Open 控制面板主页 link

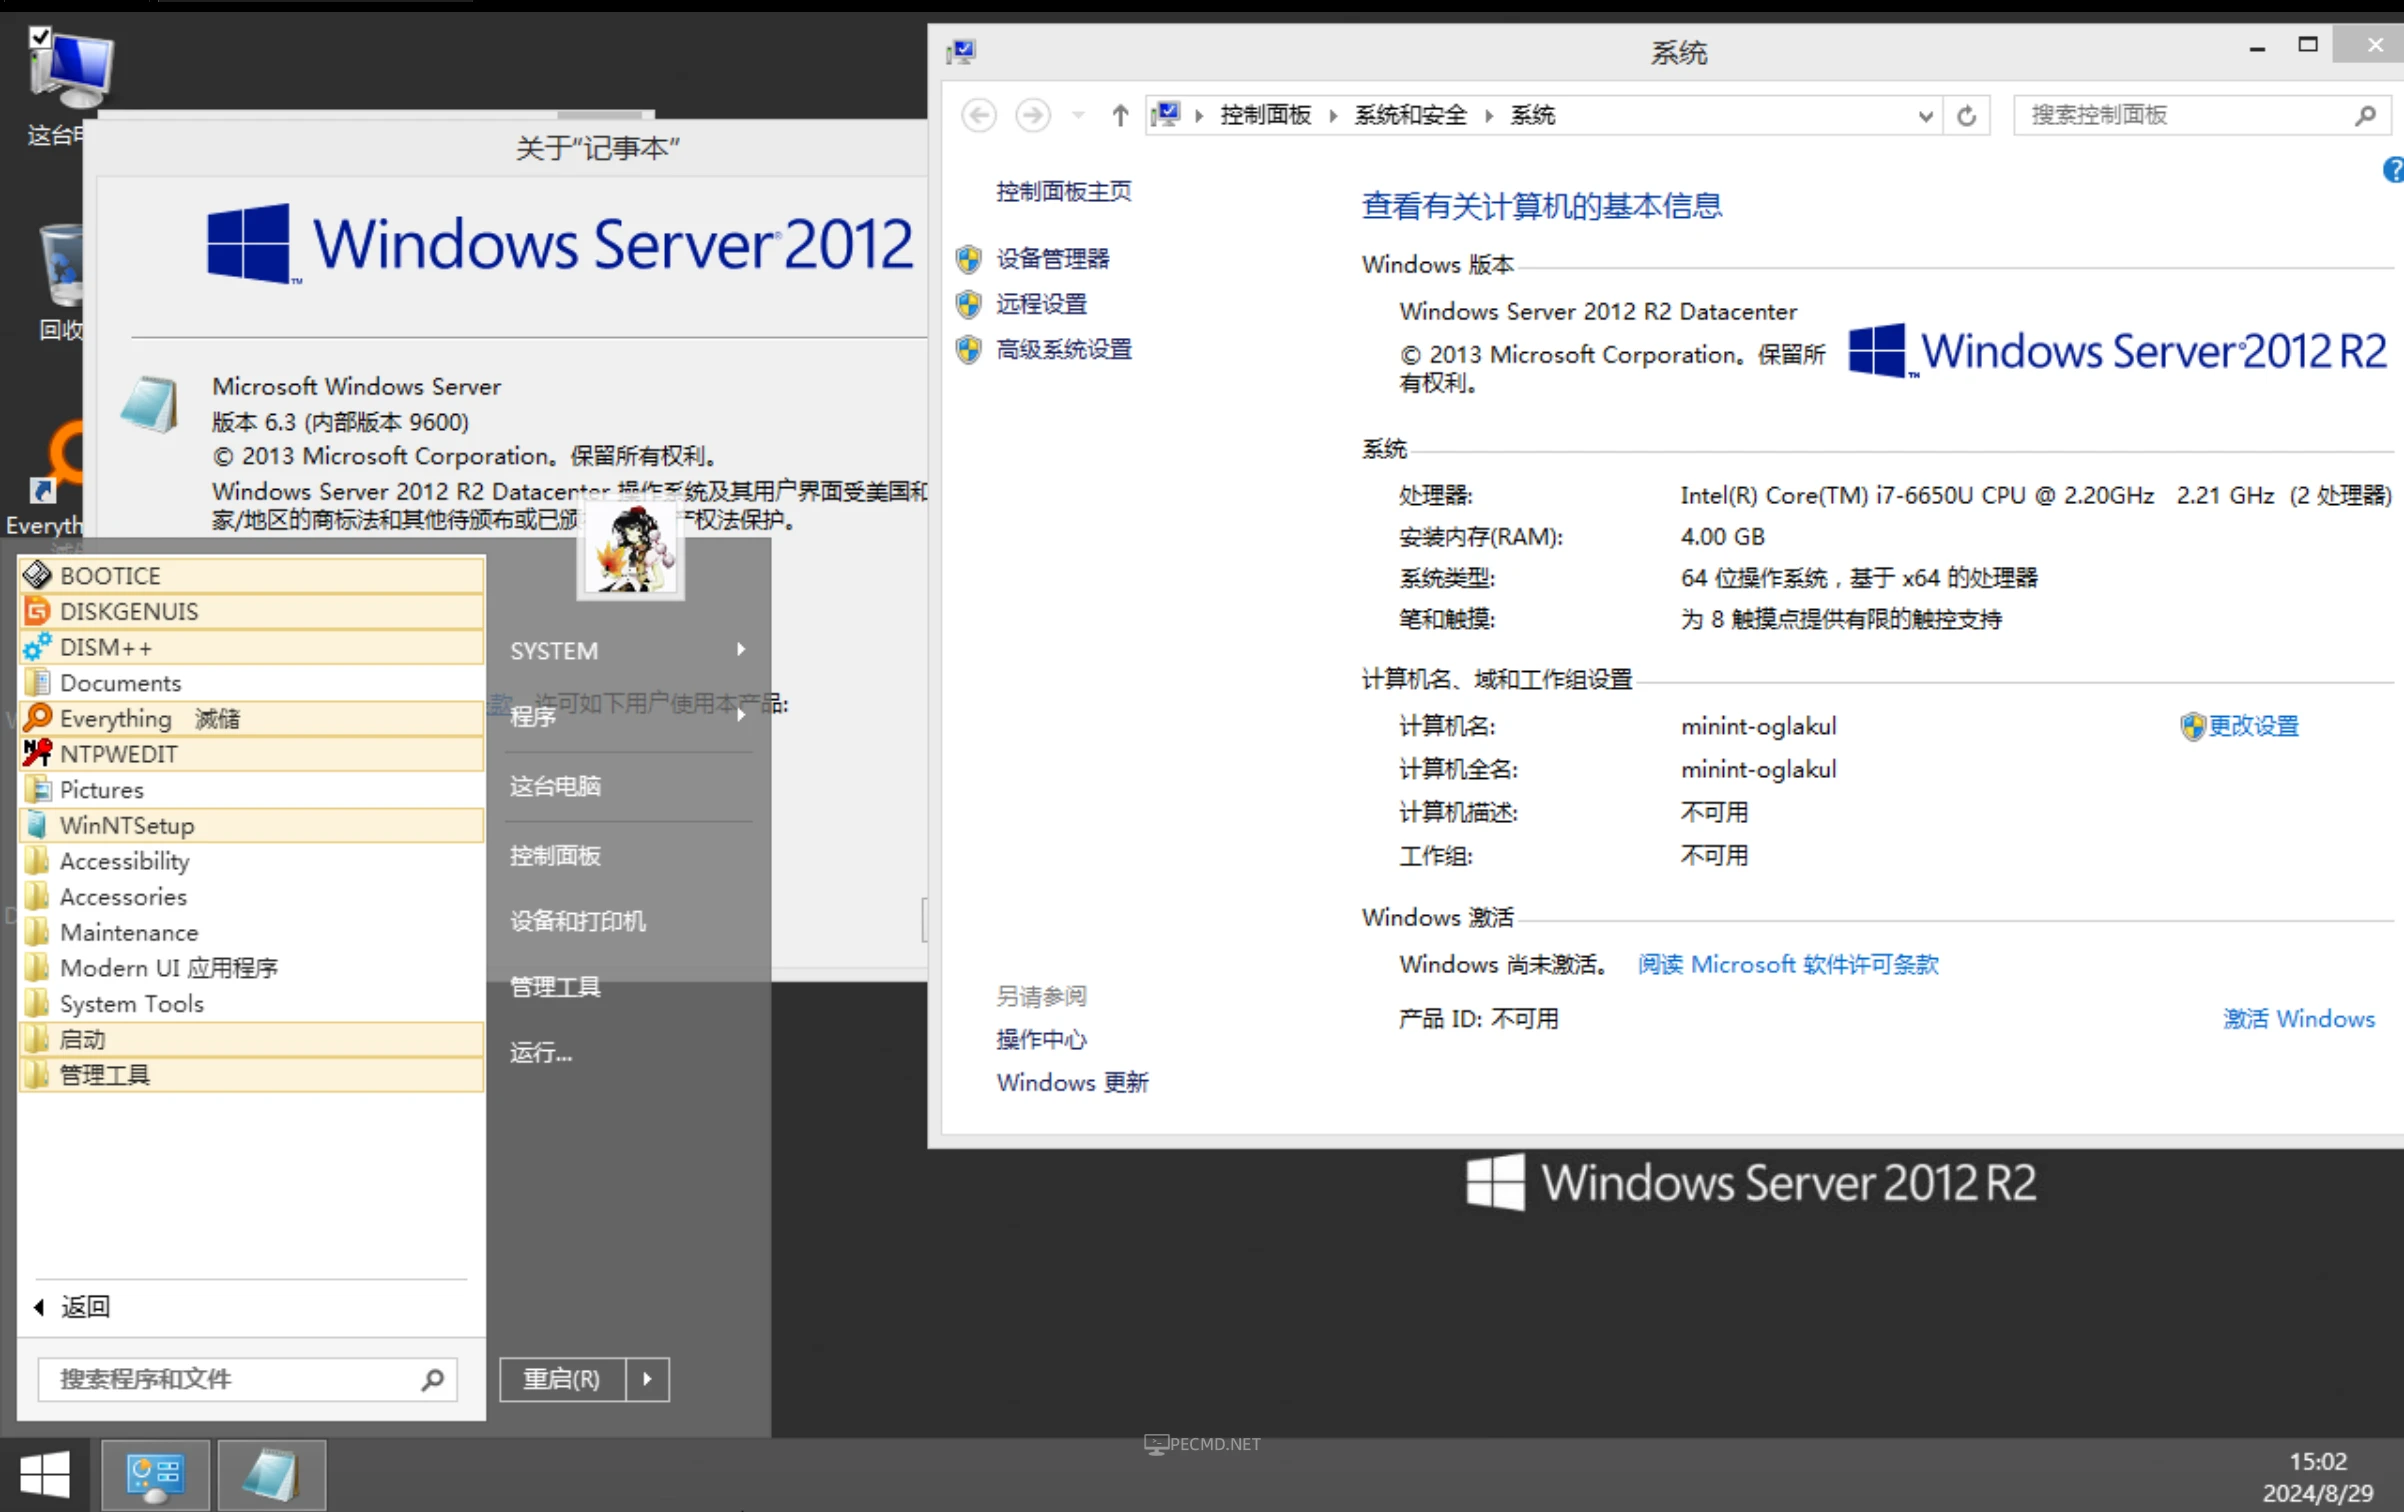1063,191
